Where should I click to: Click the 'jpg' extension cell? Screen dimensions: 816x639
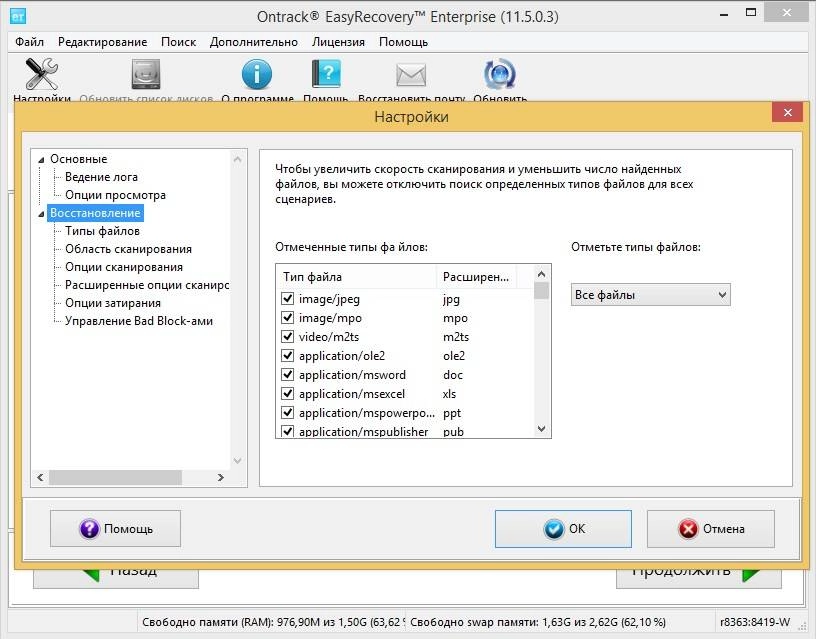point(451,299)
